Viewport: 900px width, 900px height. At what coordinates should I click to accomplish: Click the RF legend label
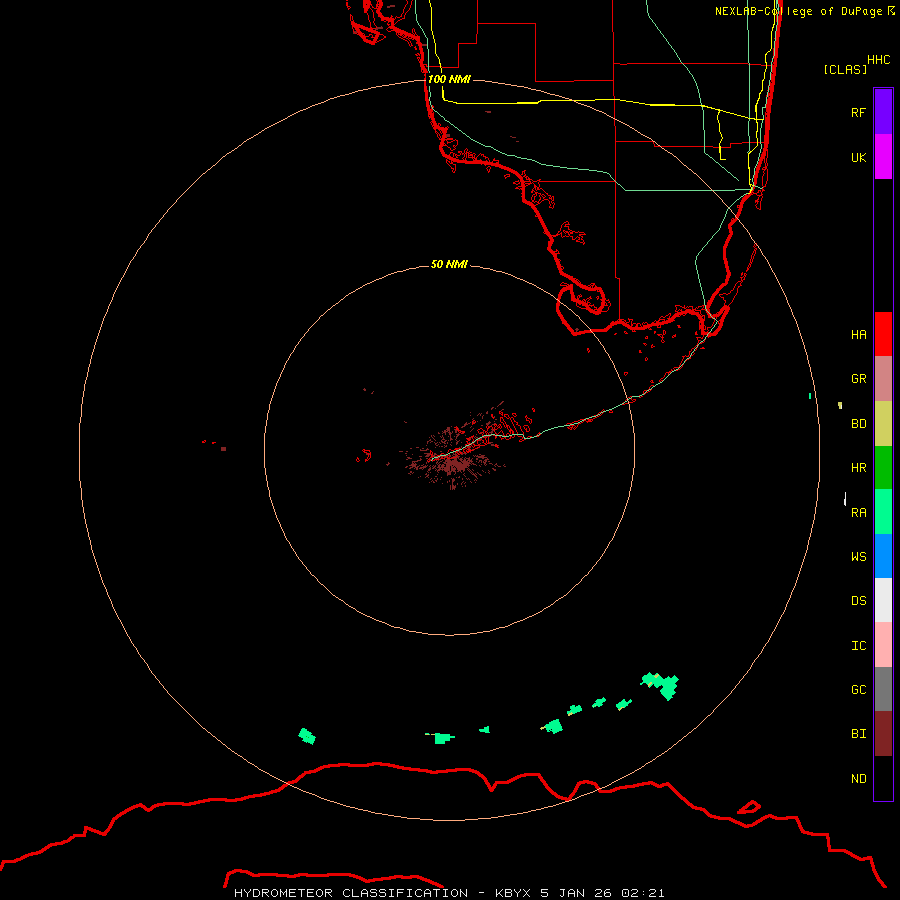coord(858,112)
